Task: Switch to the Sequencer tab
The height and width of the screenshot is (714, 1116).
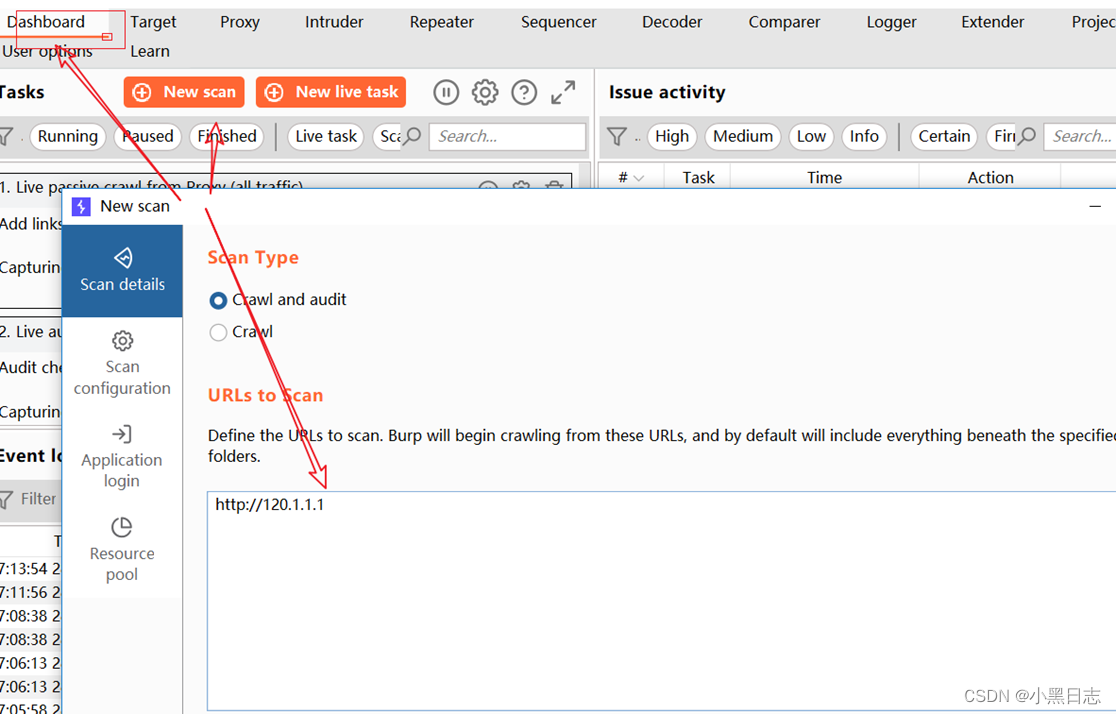Action: pyautogui.click(x=559, y=22)
